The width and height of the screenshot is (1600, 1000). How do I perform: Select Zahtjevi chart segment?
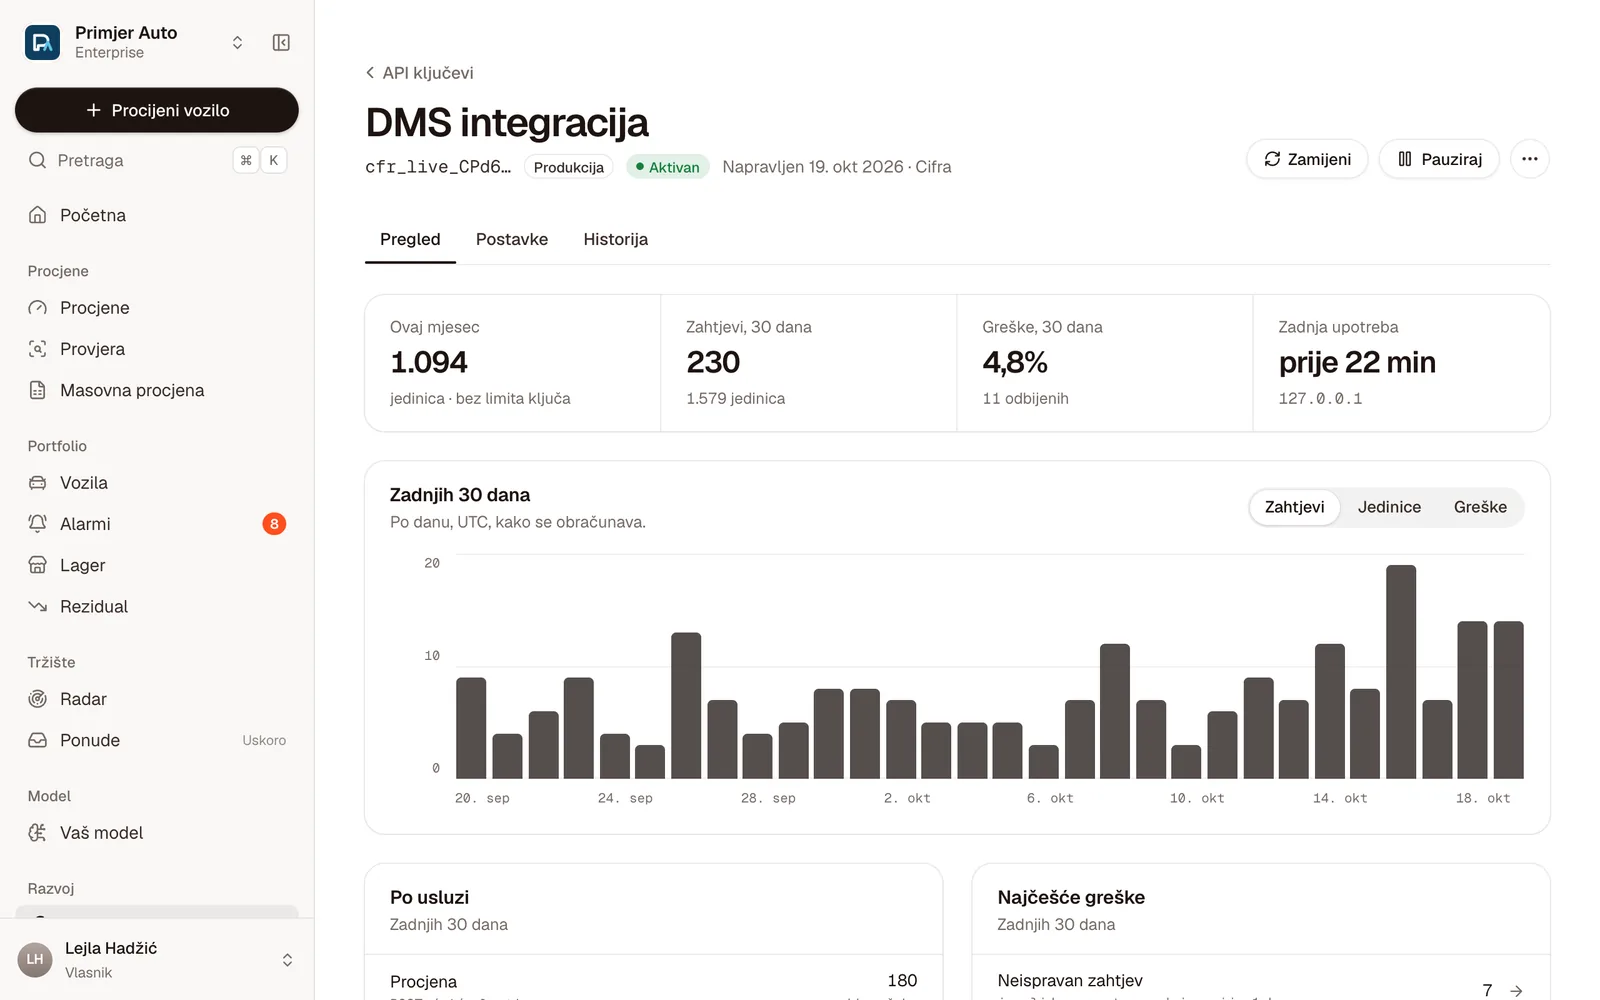pyautogui.click(x=1294, y=507)
